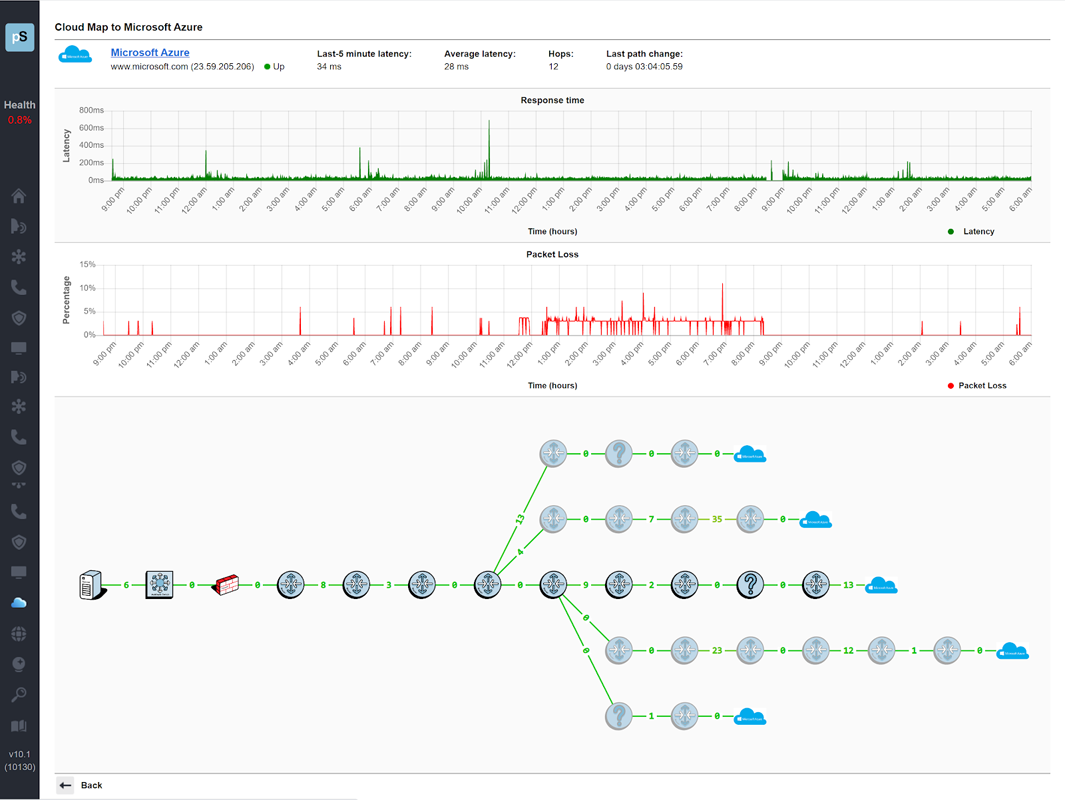Viewport: 1065px width, 800px height.
Task: Open the book icon in the sidebar
Action: click(x=19, y=726)
